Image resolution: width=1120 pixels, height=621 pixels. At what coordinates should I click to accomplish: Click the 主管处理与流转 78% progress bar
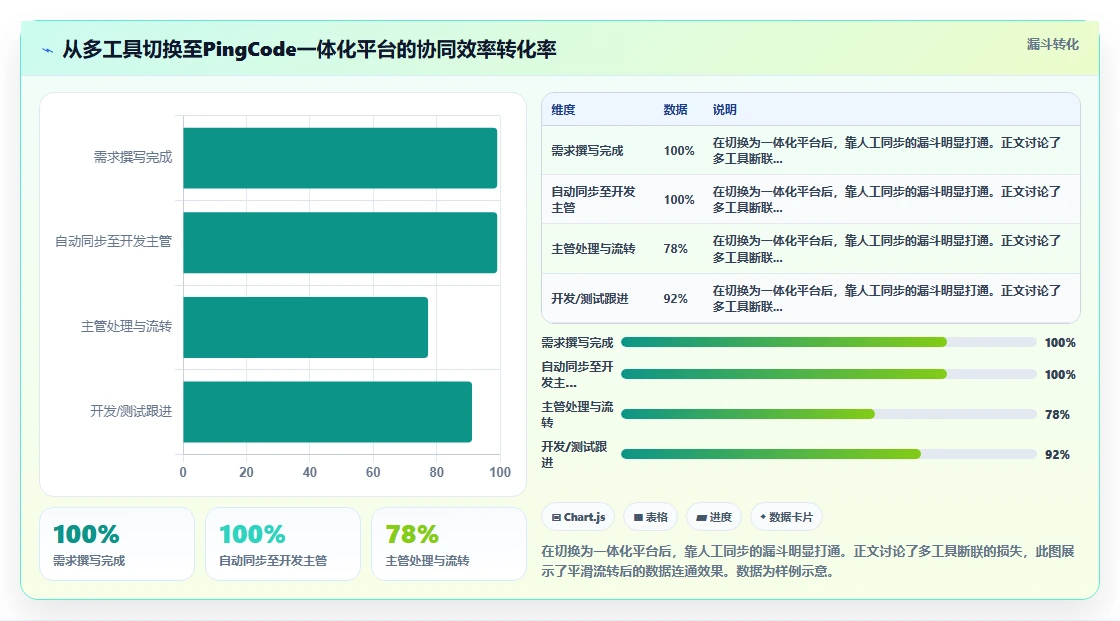(829, 414)
